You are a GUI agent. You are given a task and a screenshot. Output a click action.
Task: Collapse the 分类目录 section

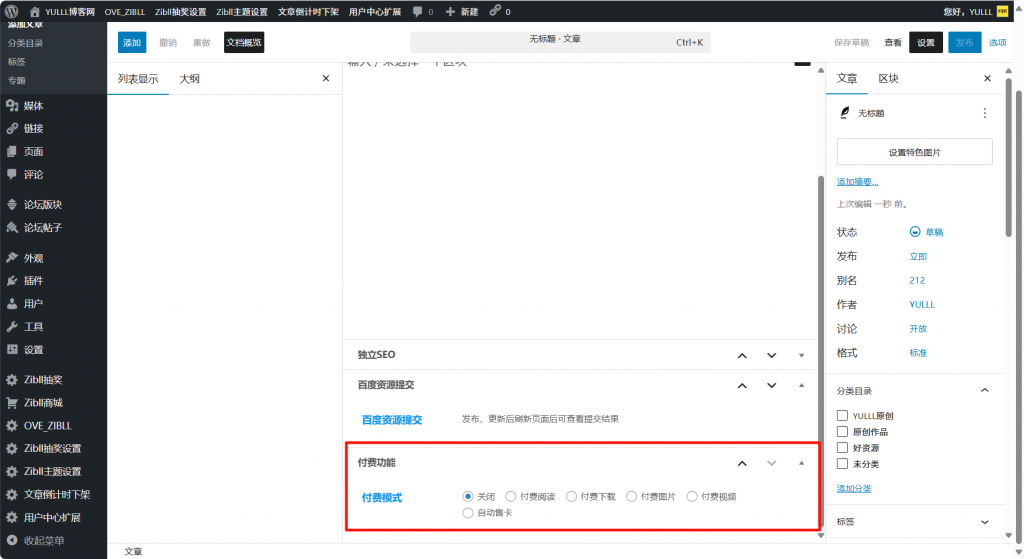[x=984, y=391]
